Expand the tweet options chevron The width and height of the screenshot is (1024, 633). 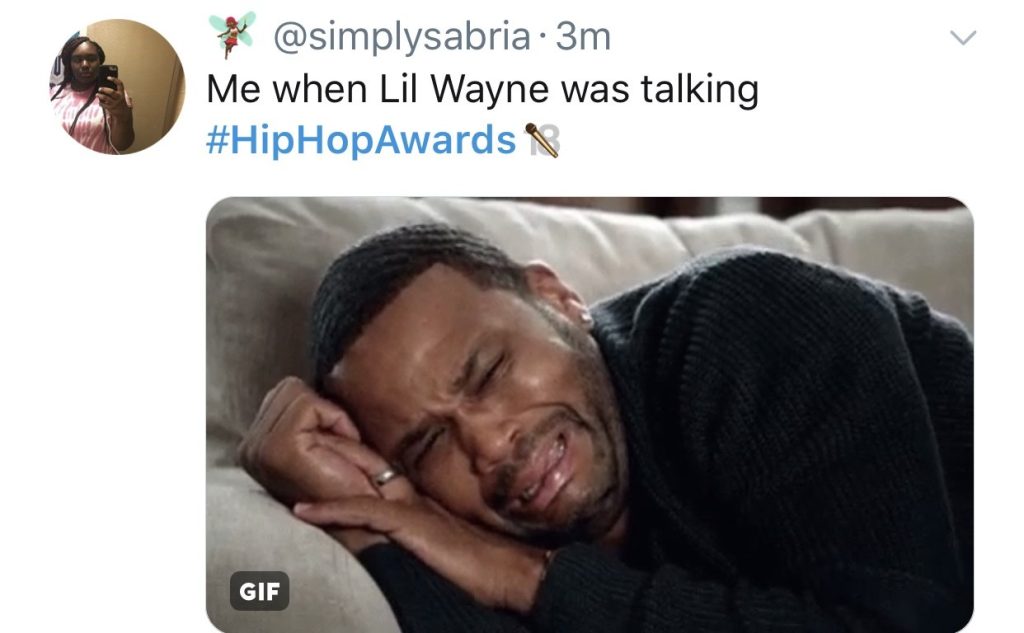tap(963, 37)
